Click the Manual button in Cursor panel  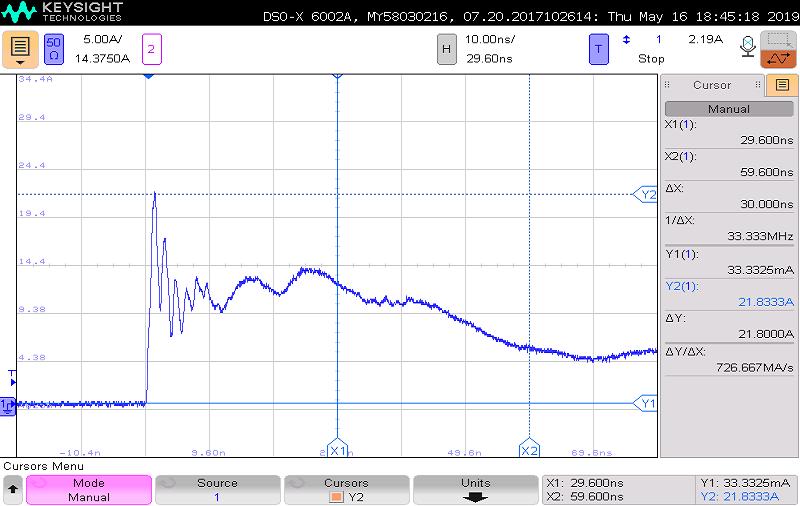728,109
